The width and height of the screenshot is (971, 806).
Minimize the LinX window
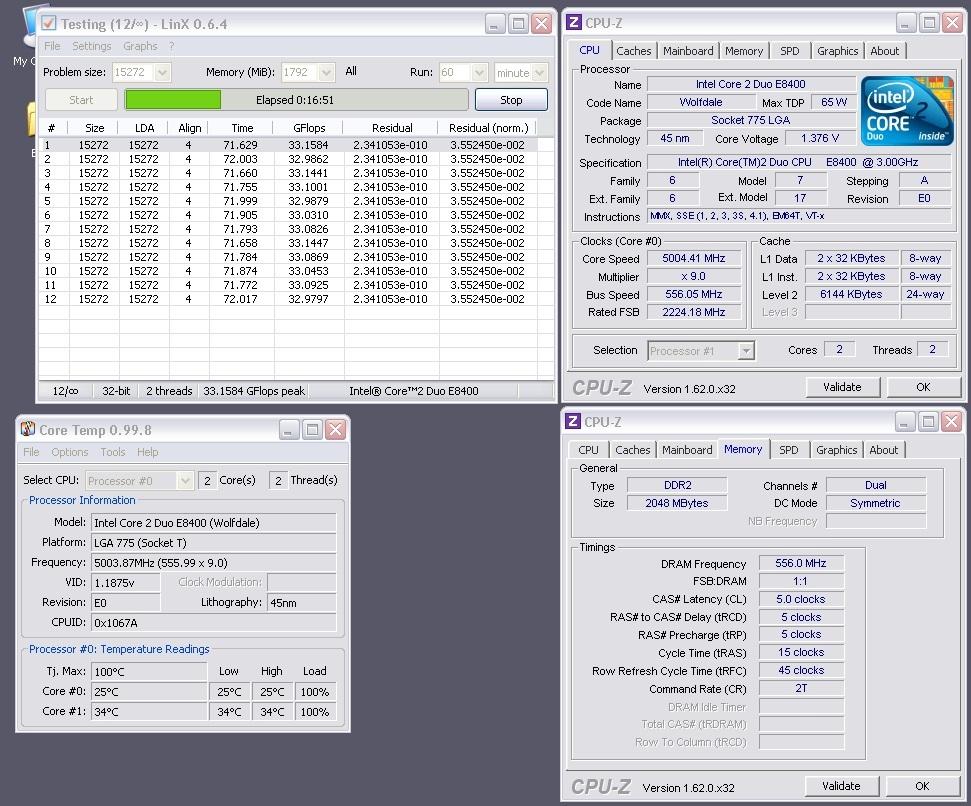(x=495, y=24)
